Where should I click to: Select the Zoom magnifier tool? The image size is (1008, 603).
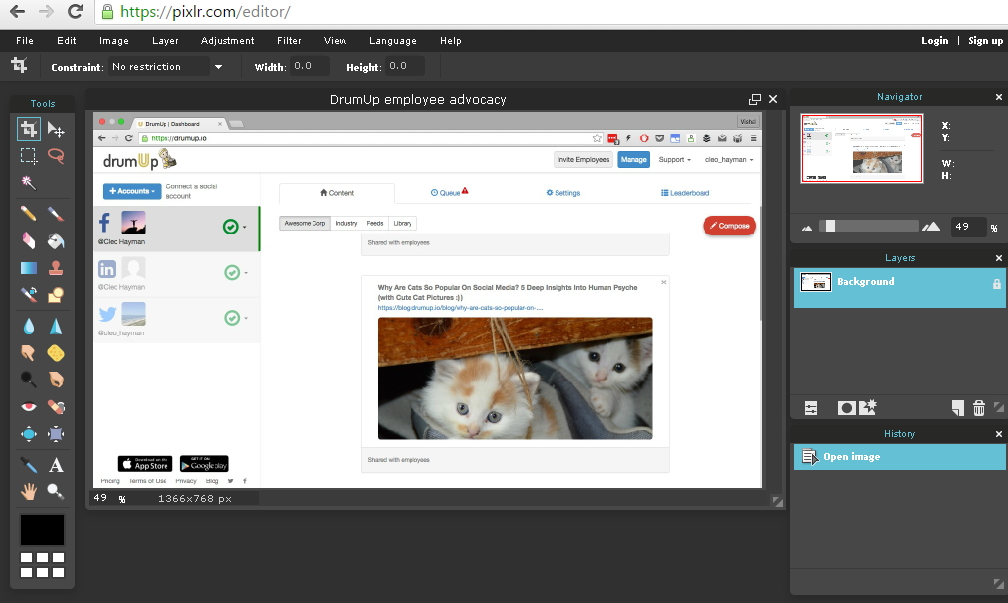pos(56,492)
